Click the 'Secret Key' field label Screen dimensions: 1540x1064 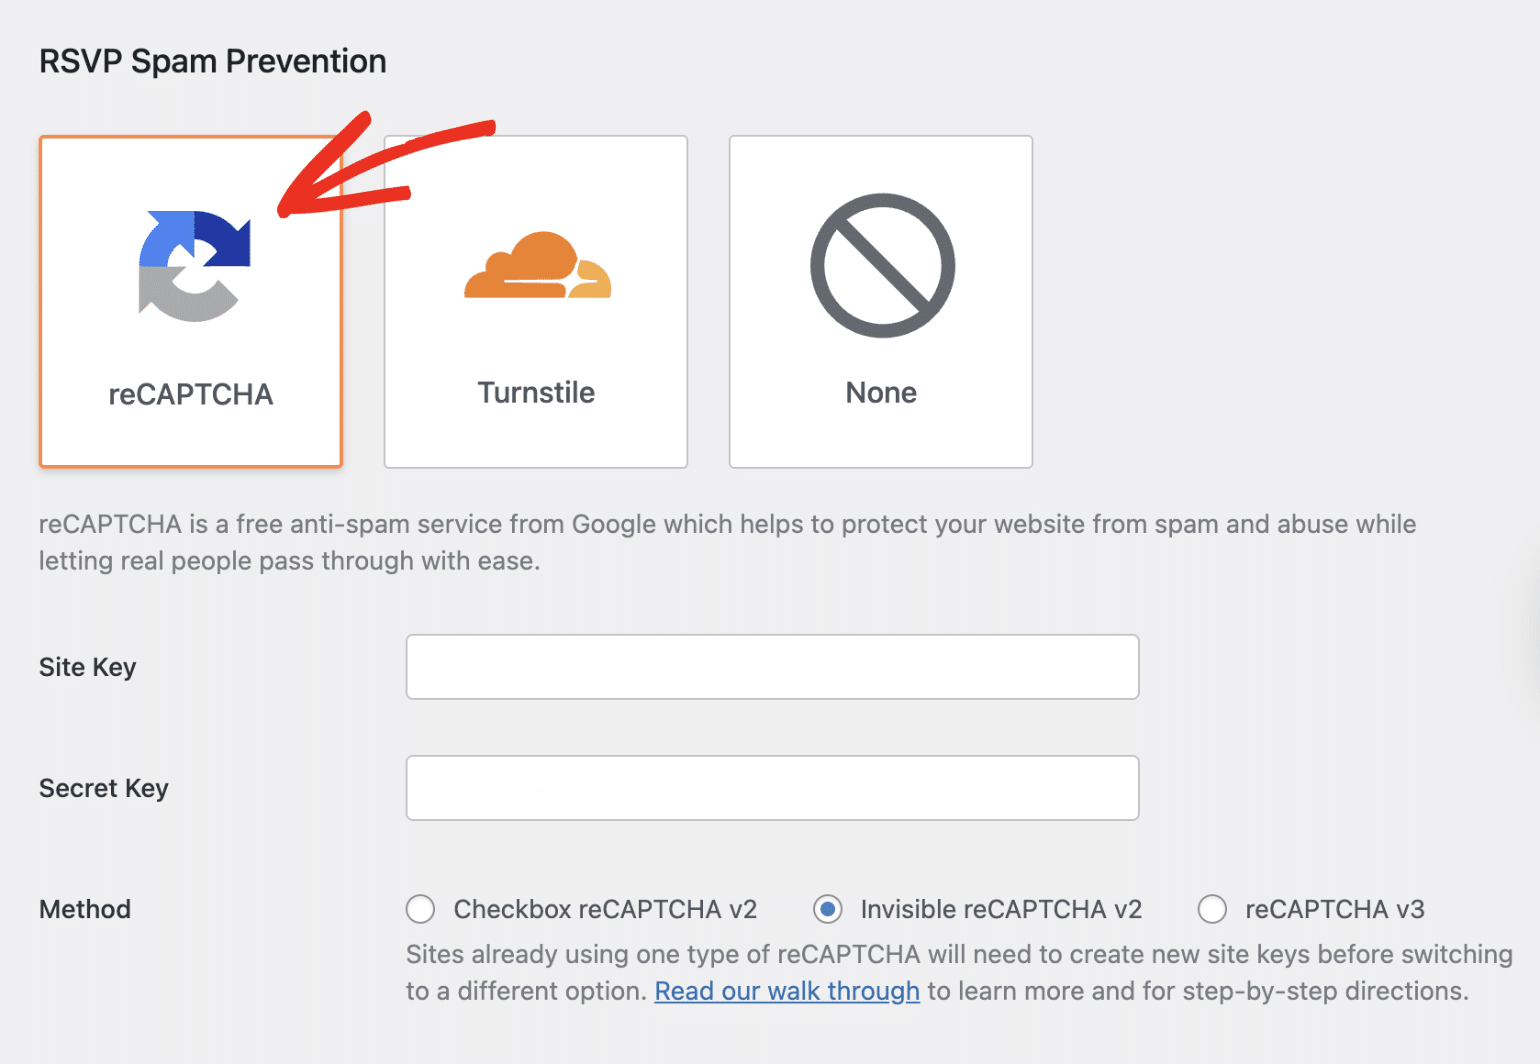(x=104, y=788)
